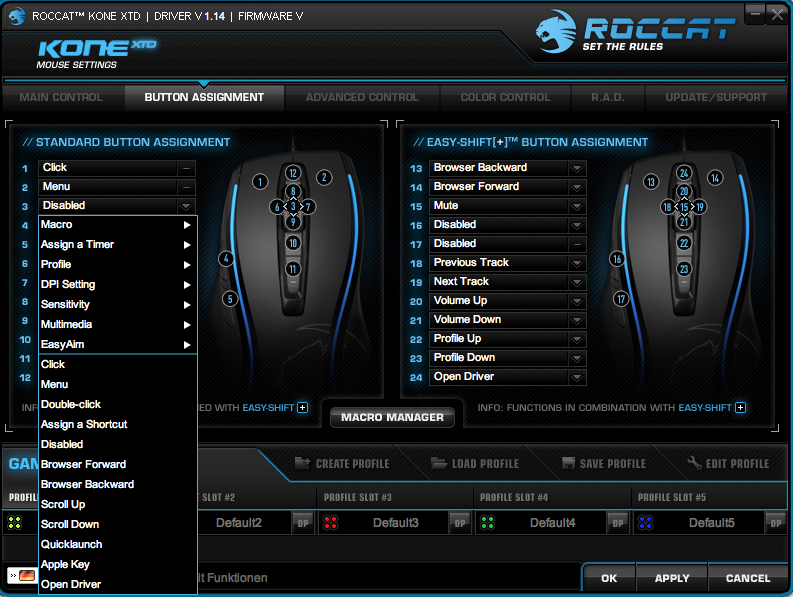
Task: Click marker 11 on left mouse diagram
Action: point(293,269)
